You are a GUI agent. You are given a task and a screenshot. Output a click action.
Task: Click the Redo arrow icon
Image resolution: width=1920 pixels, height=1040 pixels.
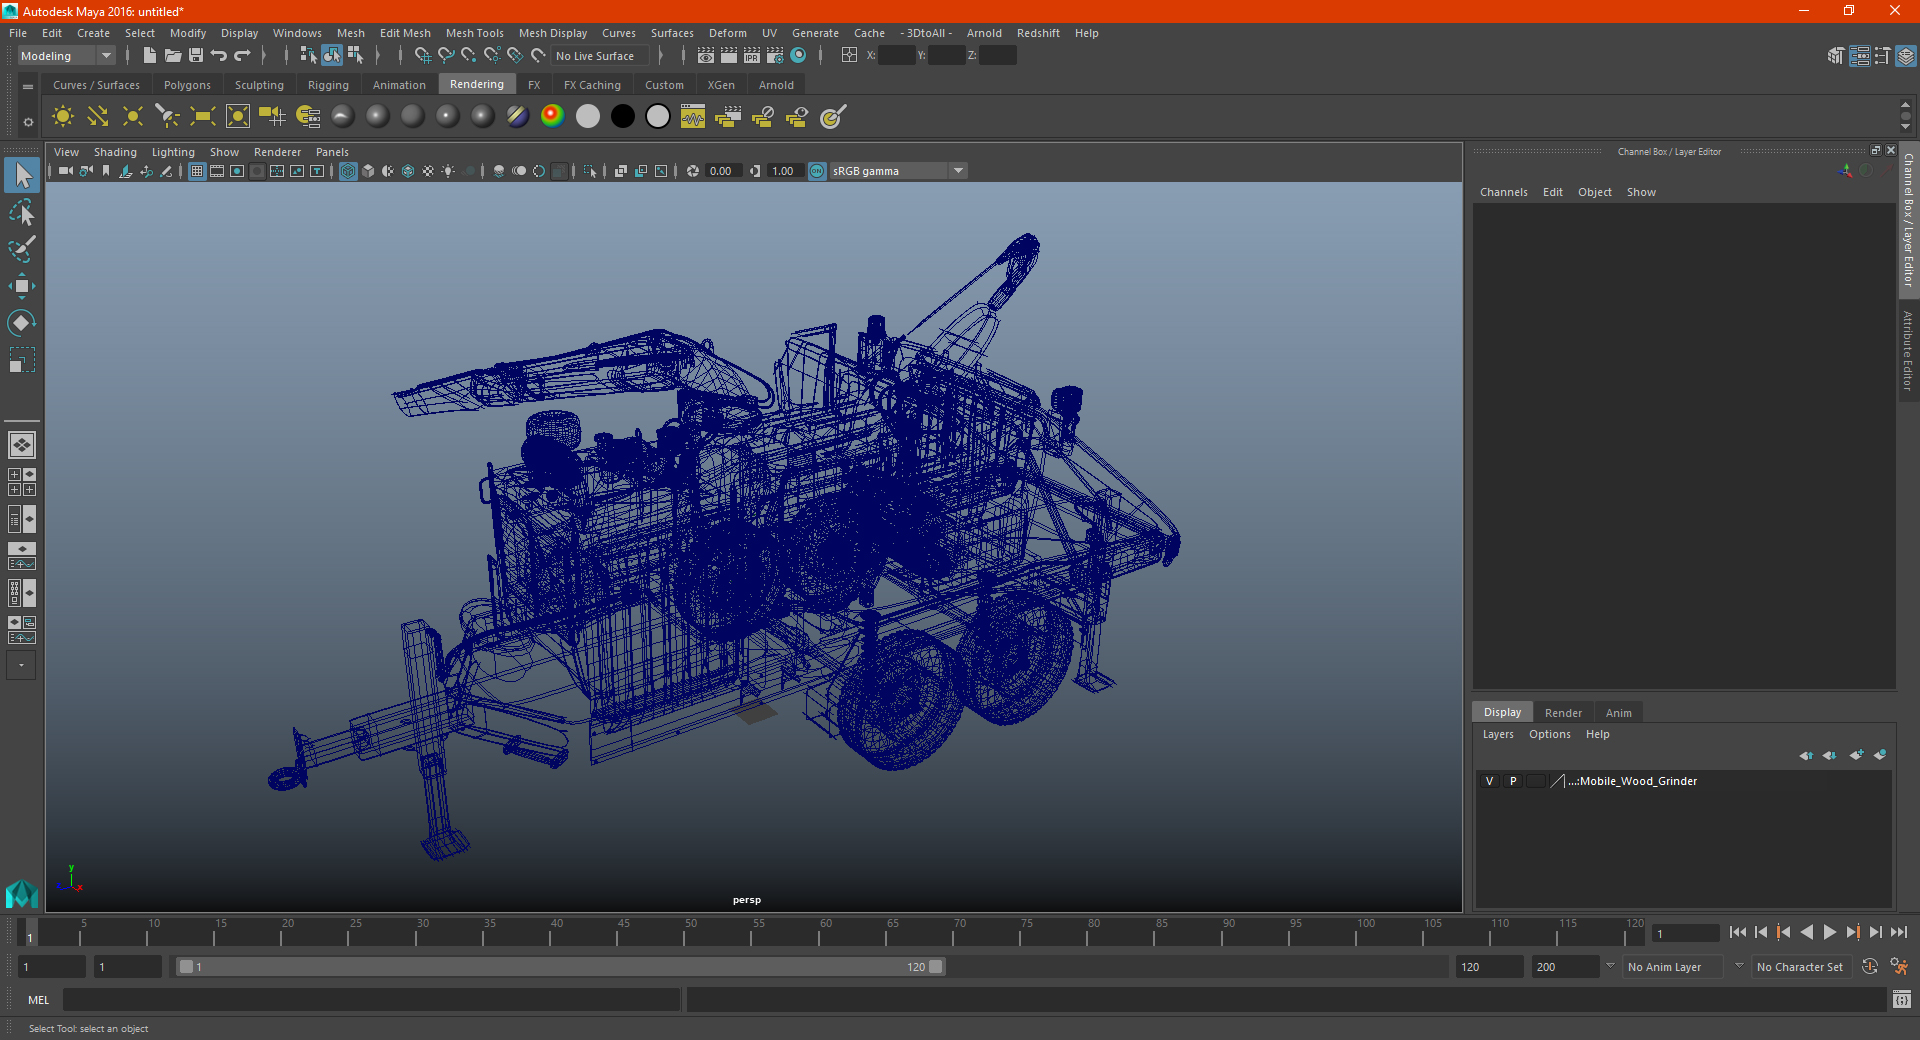pyautogui.click(x=242, y=56)
